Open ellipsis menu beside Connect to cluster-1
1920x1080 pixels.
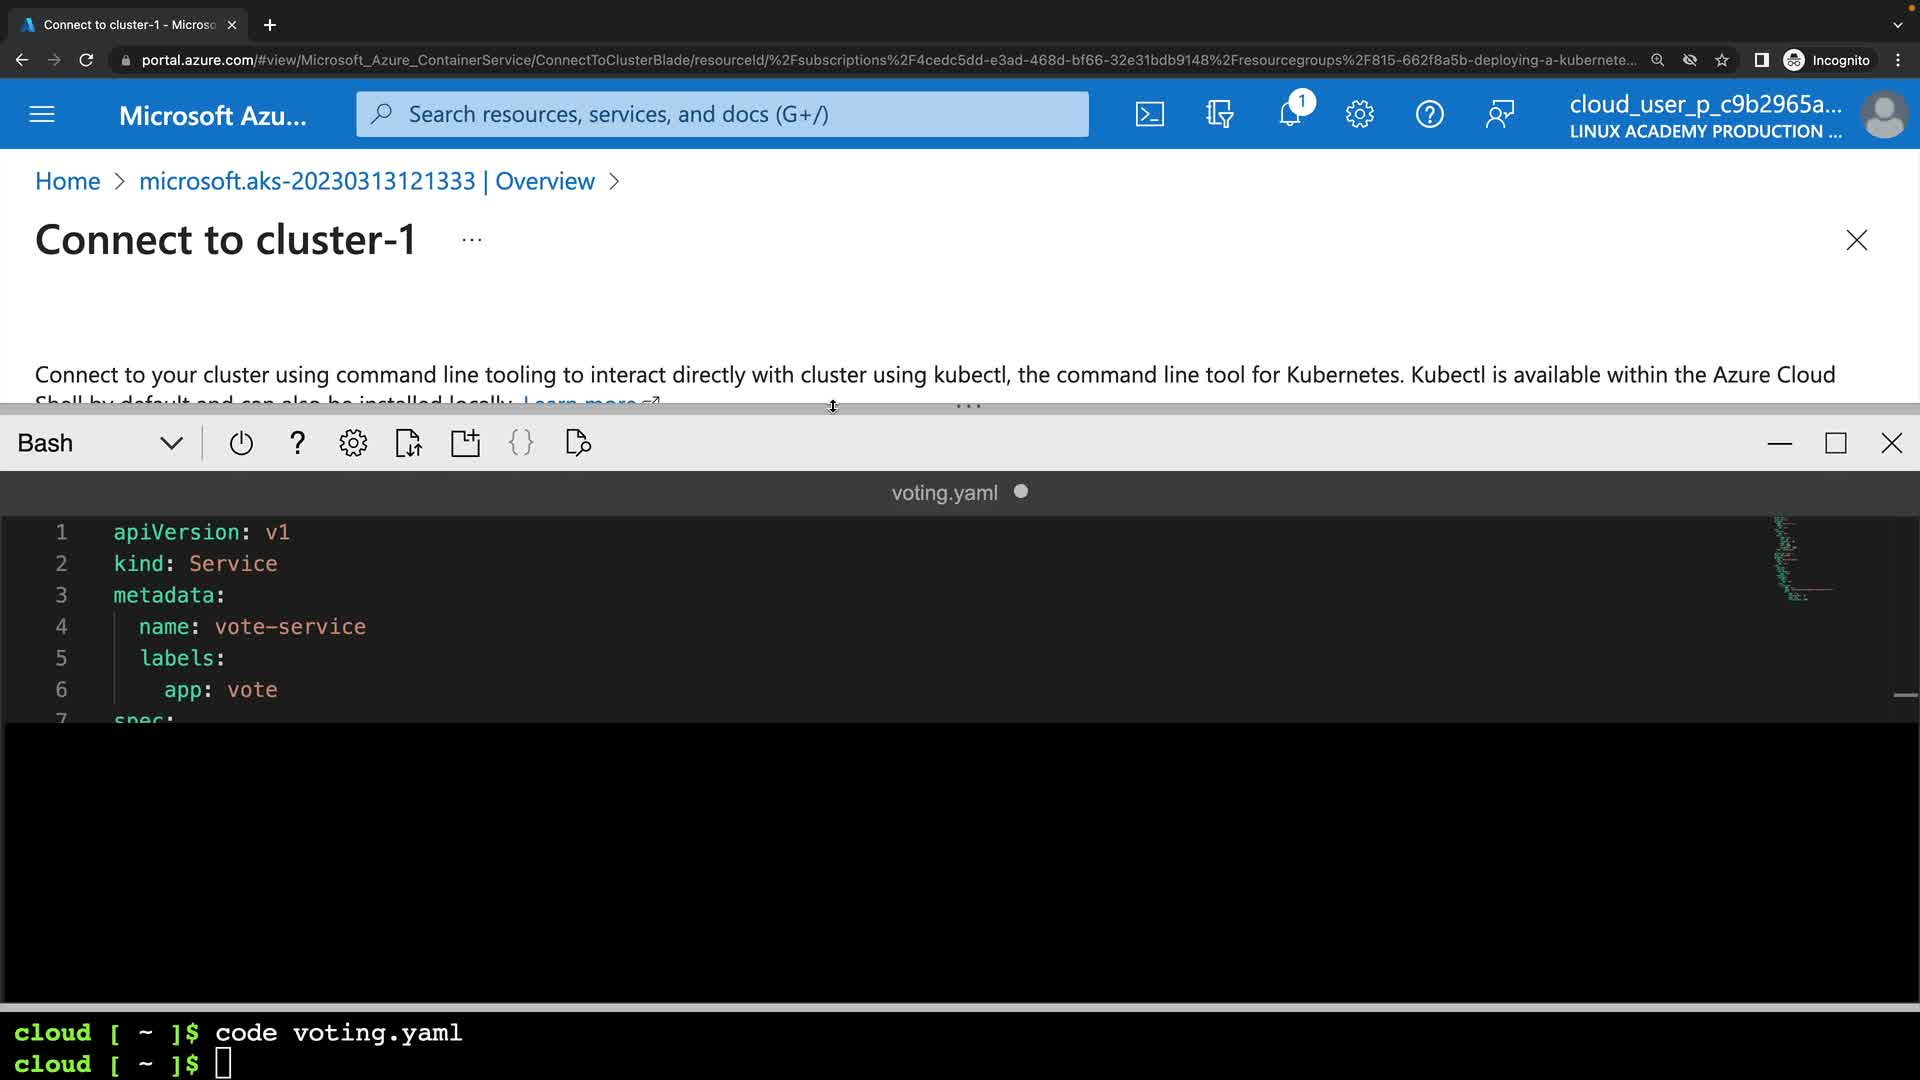[x=472, y=240]
